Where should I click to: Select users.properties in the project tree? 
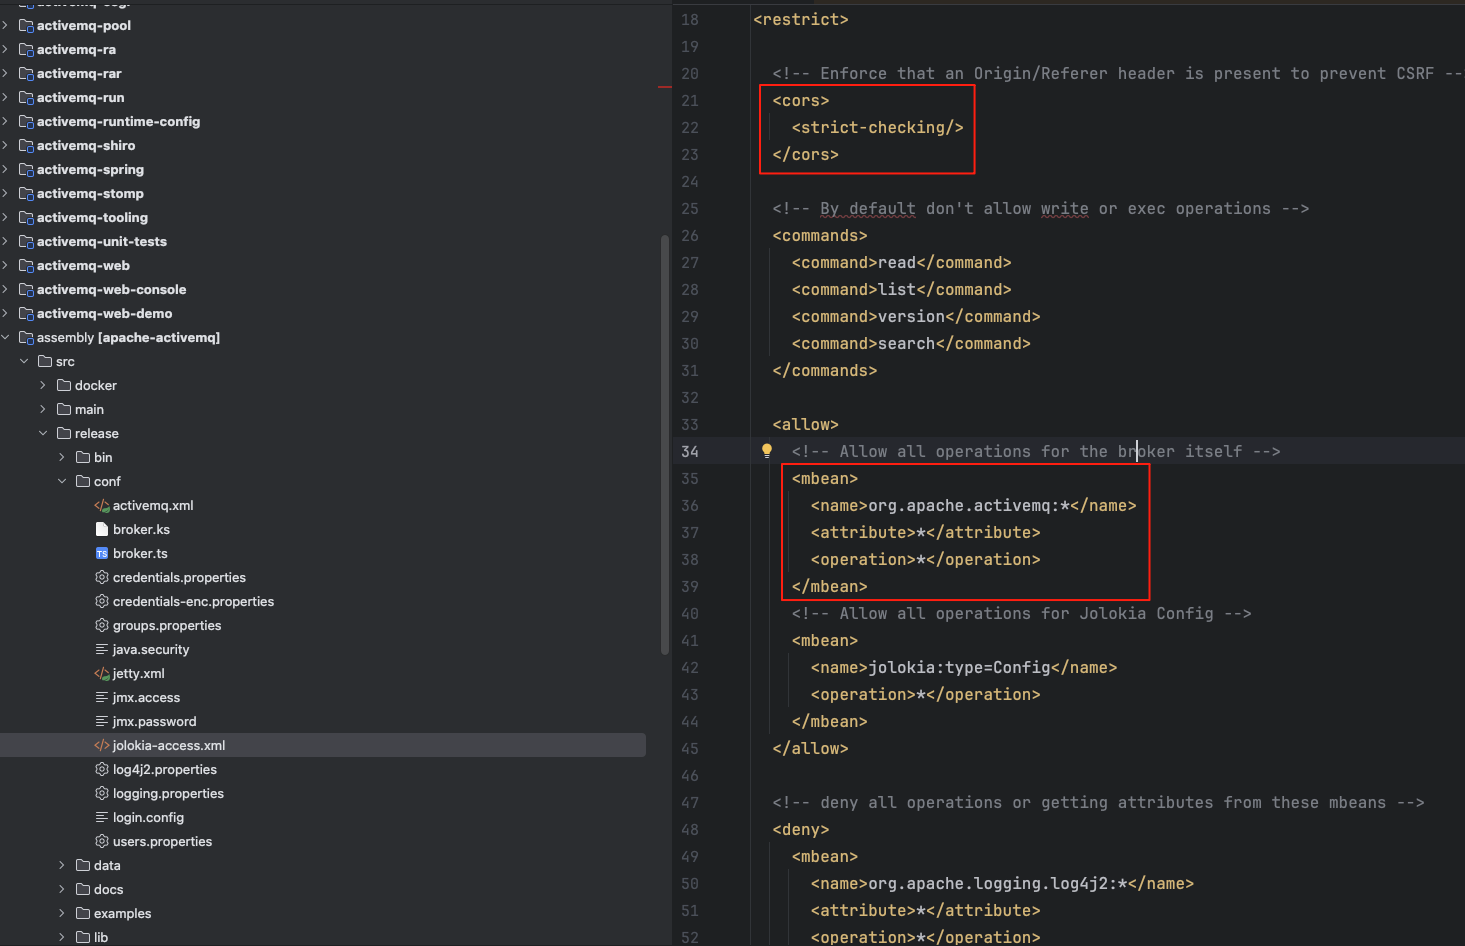click(162, 842)
